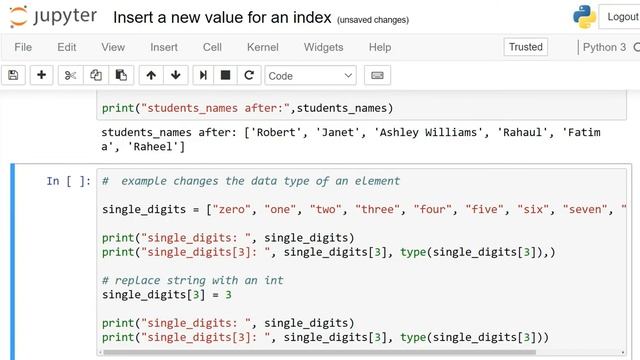Open the Edit menu
The height and width of the screenshot is (360, 640).
click(x=67, y=47)
